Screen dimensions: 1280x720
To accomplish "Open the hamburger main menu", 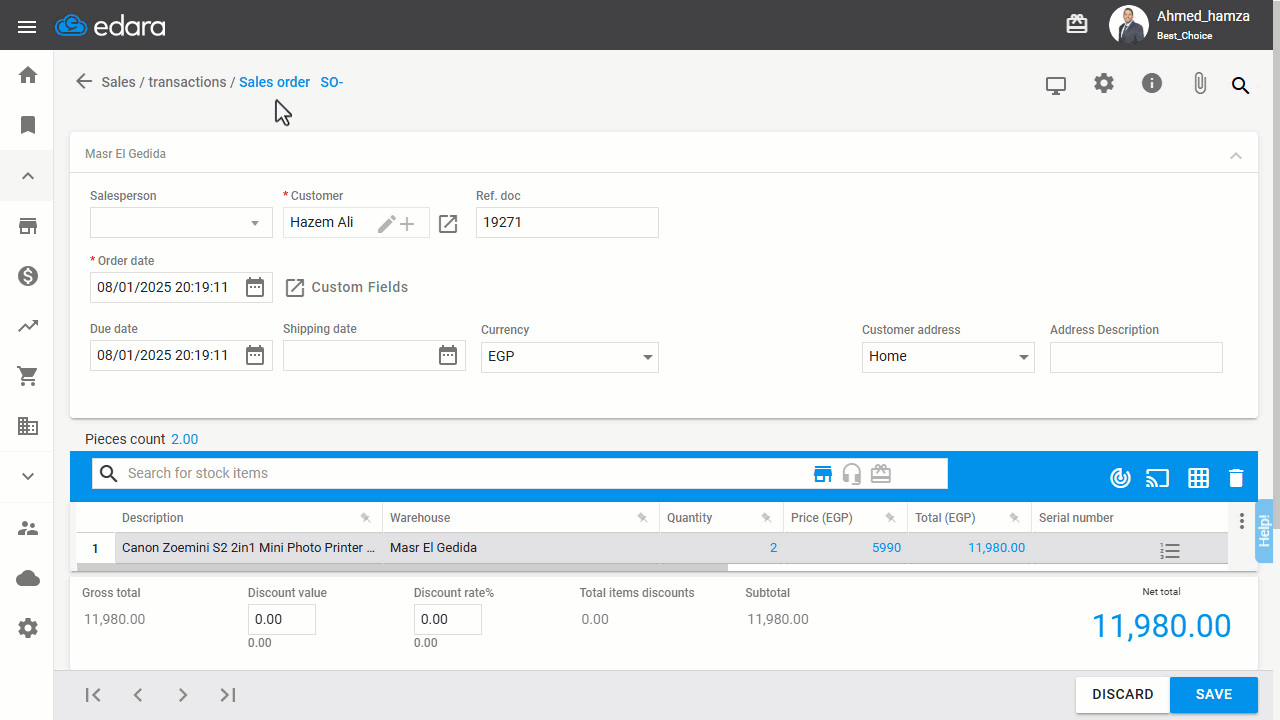I will [x=27, y=26].
